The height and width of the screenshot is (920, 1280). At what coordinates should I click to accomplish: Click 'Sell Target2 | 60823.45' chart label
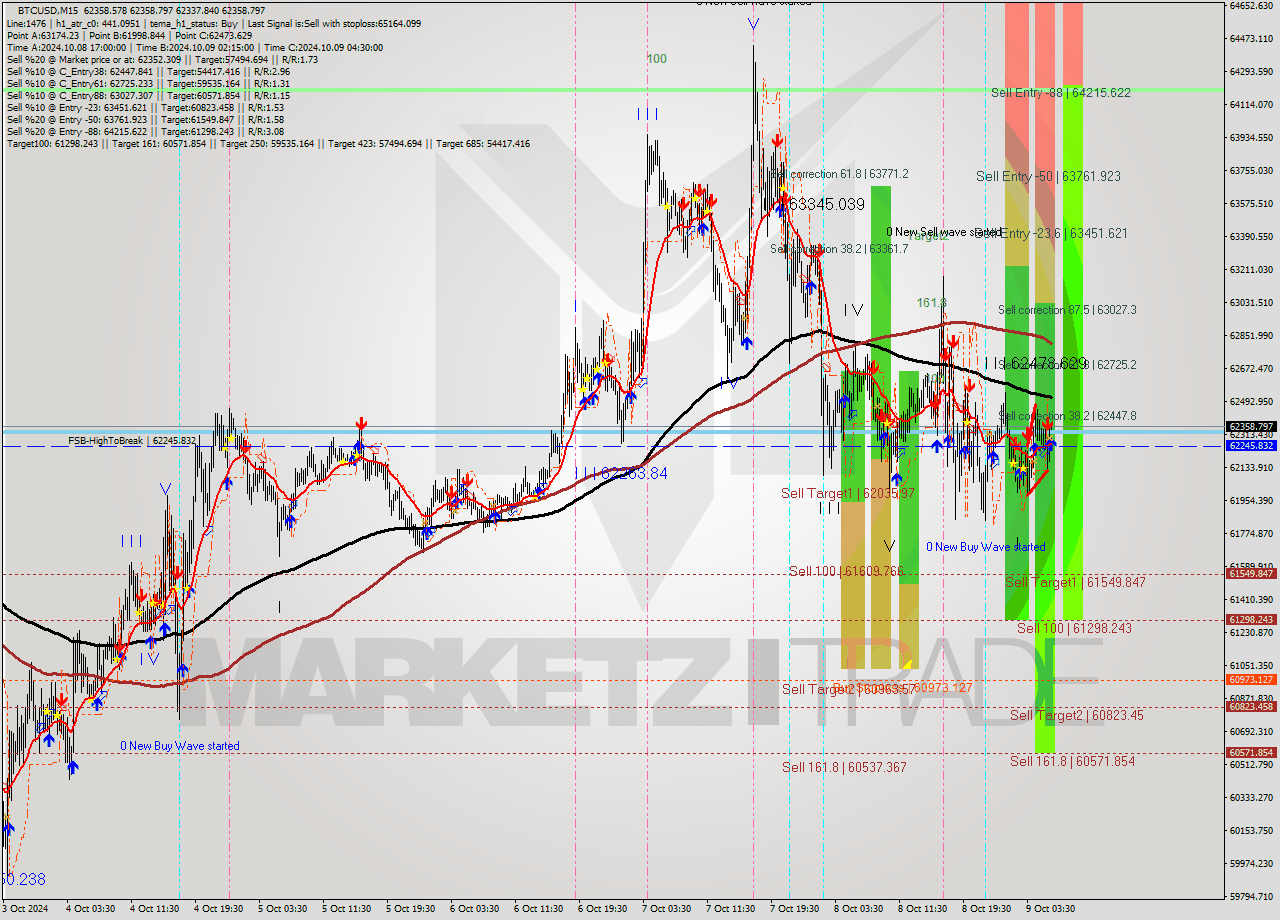tap(1076, 715)
